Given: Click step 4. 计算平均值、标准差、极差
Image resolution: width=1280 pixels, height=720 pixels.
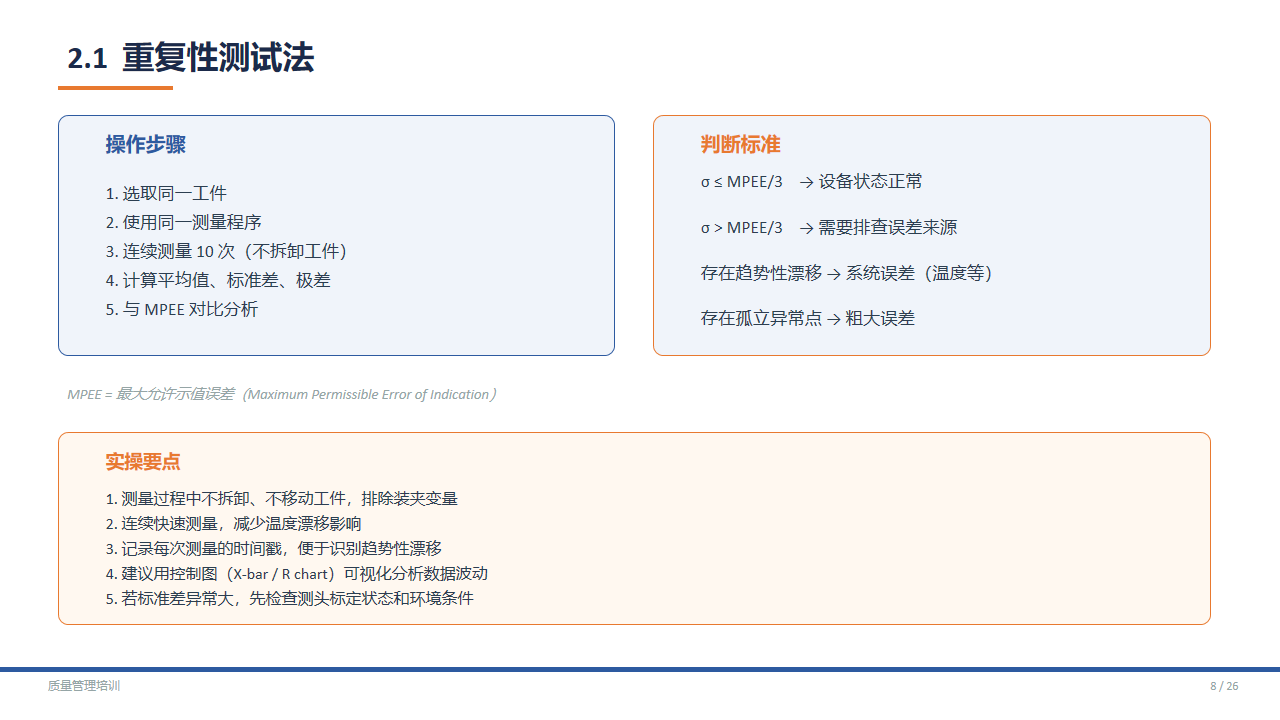Looking at the screenshot, I should 218,281.
